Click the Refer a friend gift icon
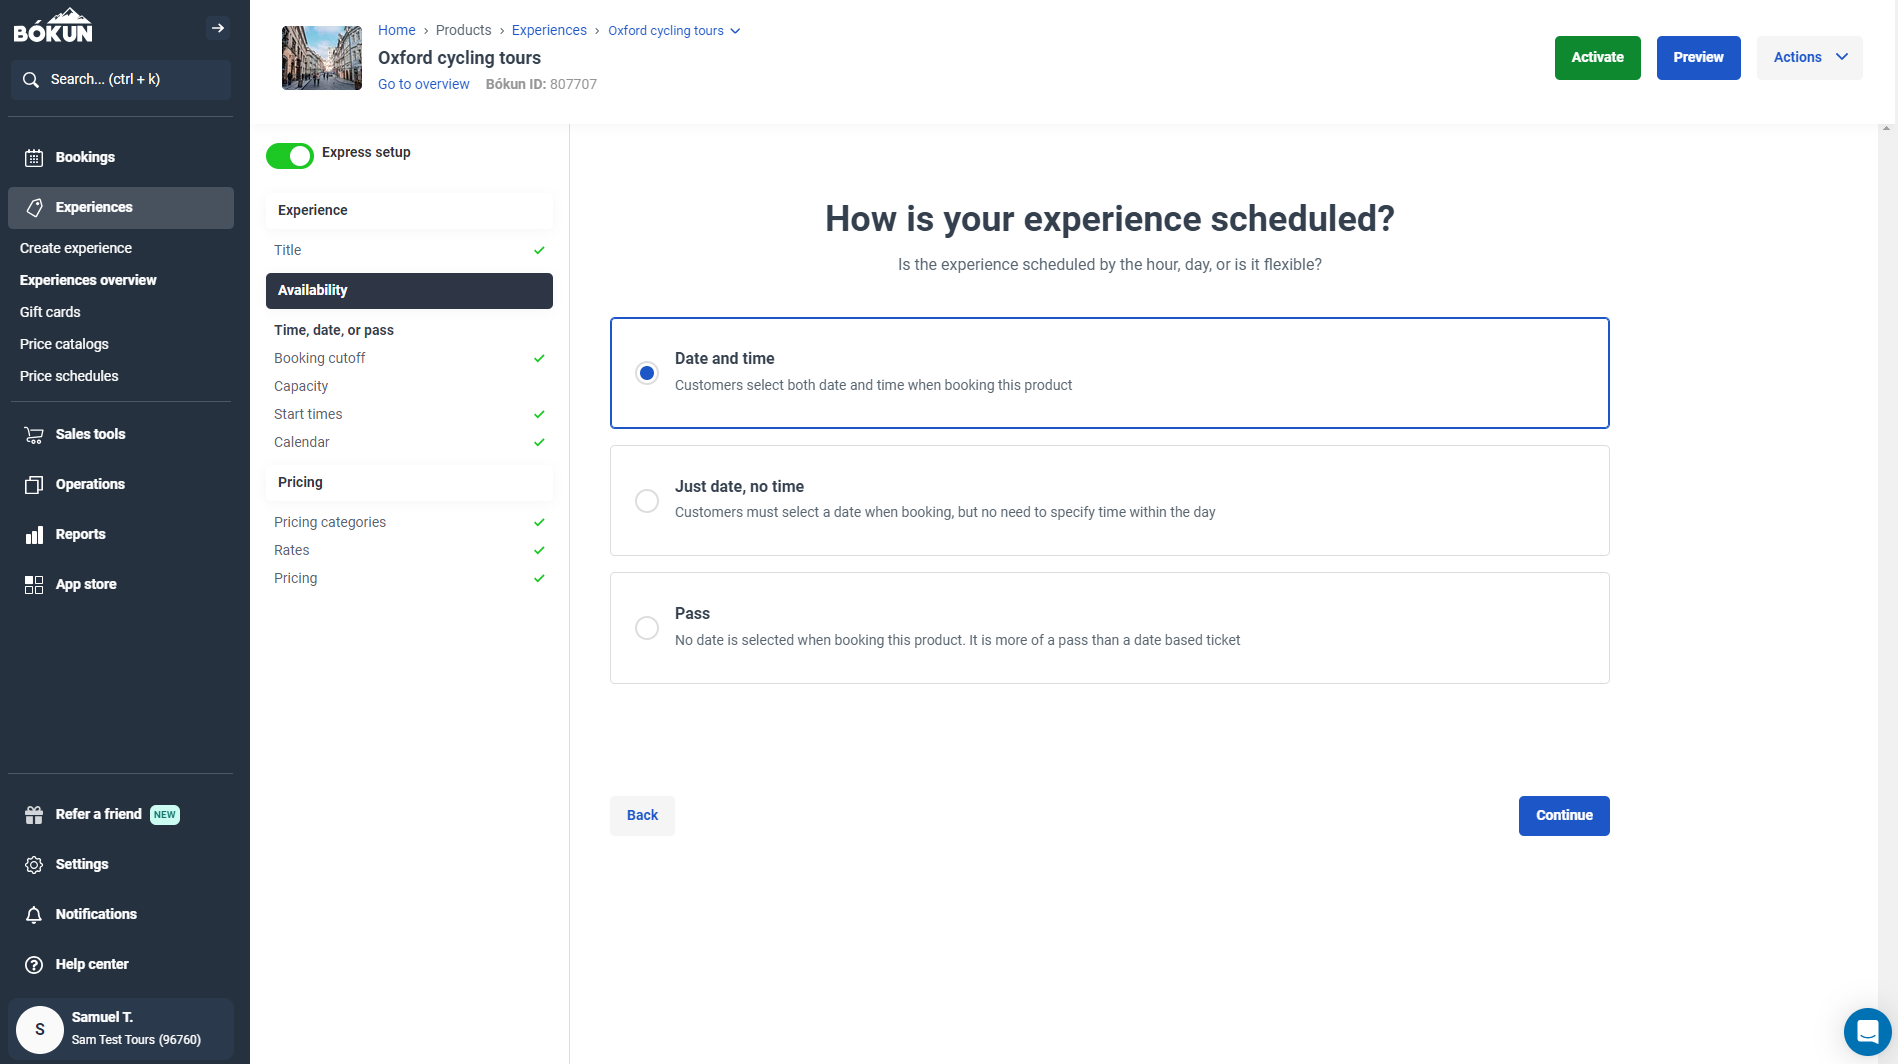The image size is (1898, 1064). [34, 815]
